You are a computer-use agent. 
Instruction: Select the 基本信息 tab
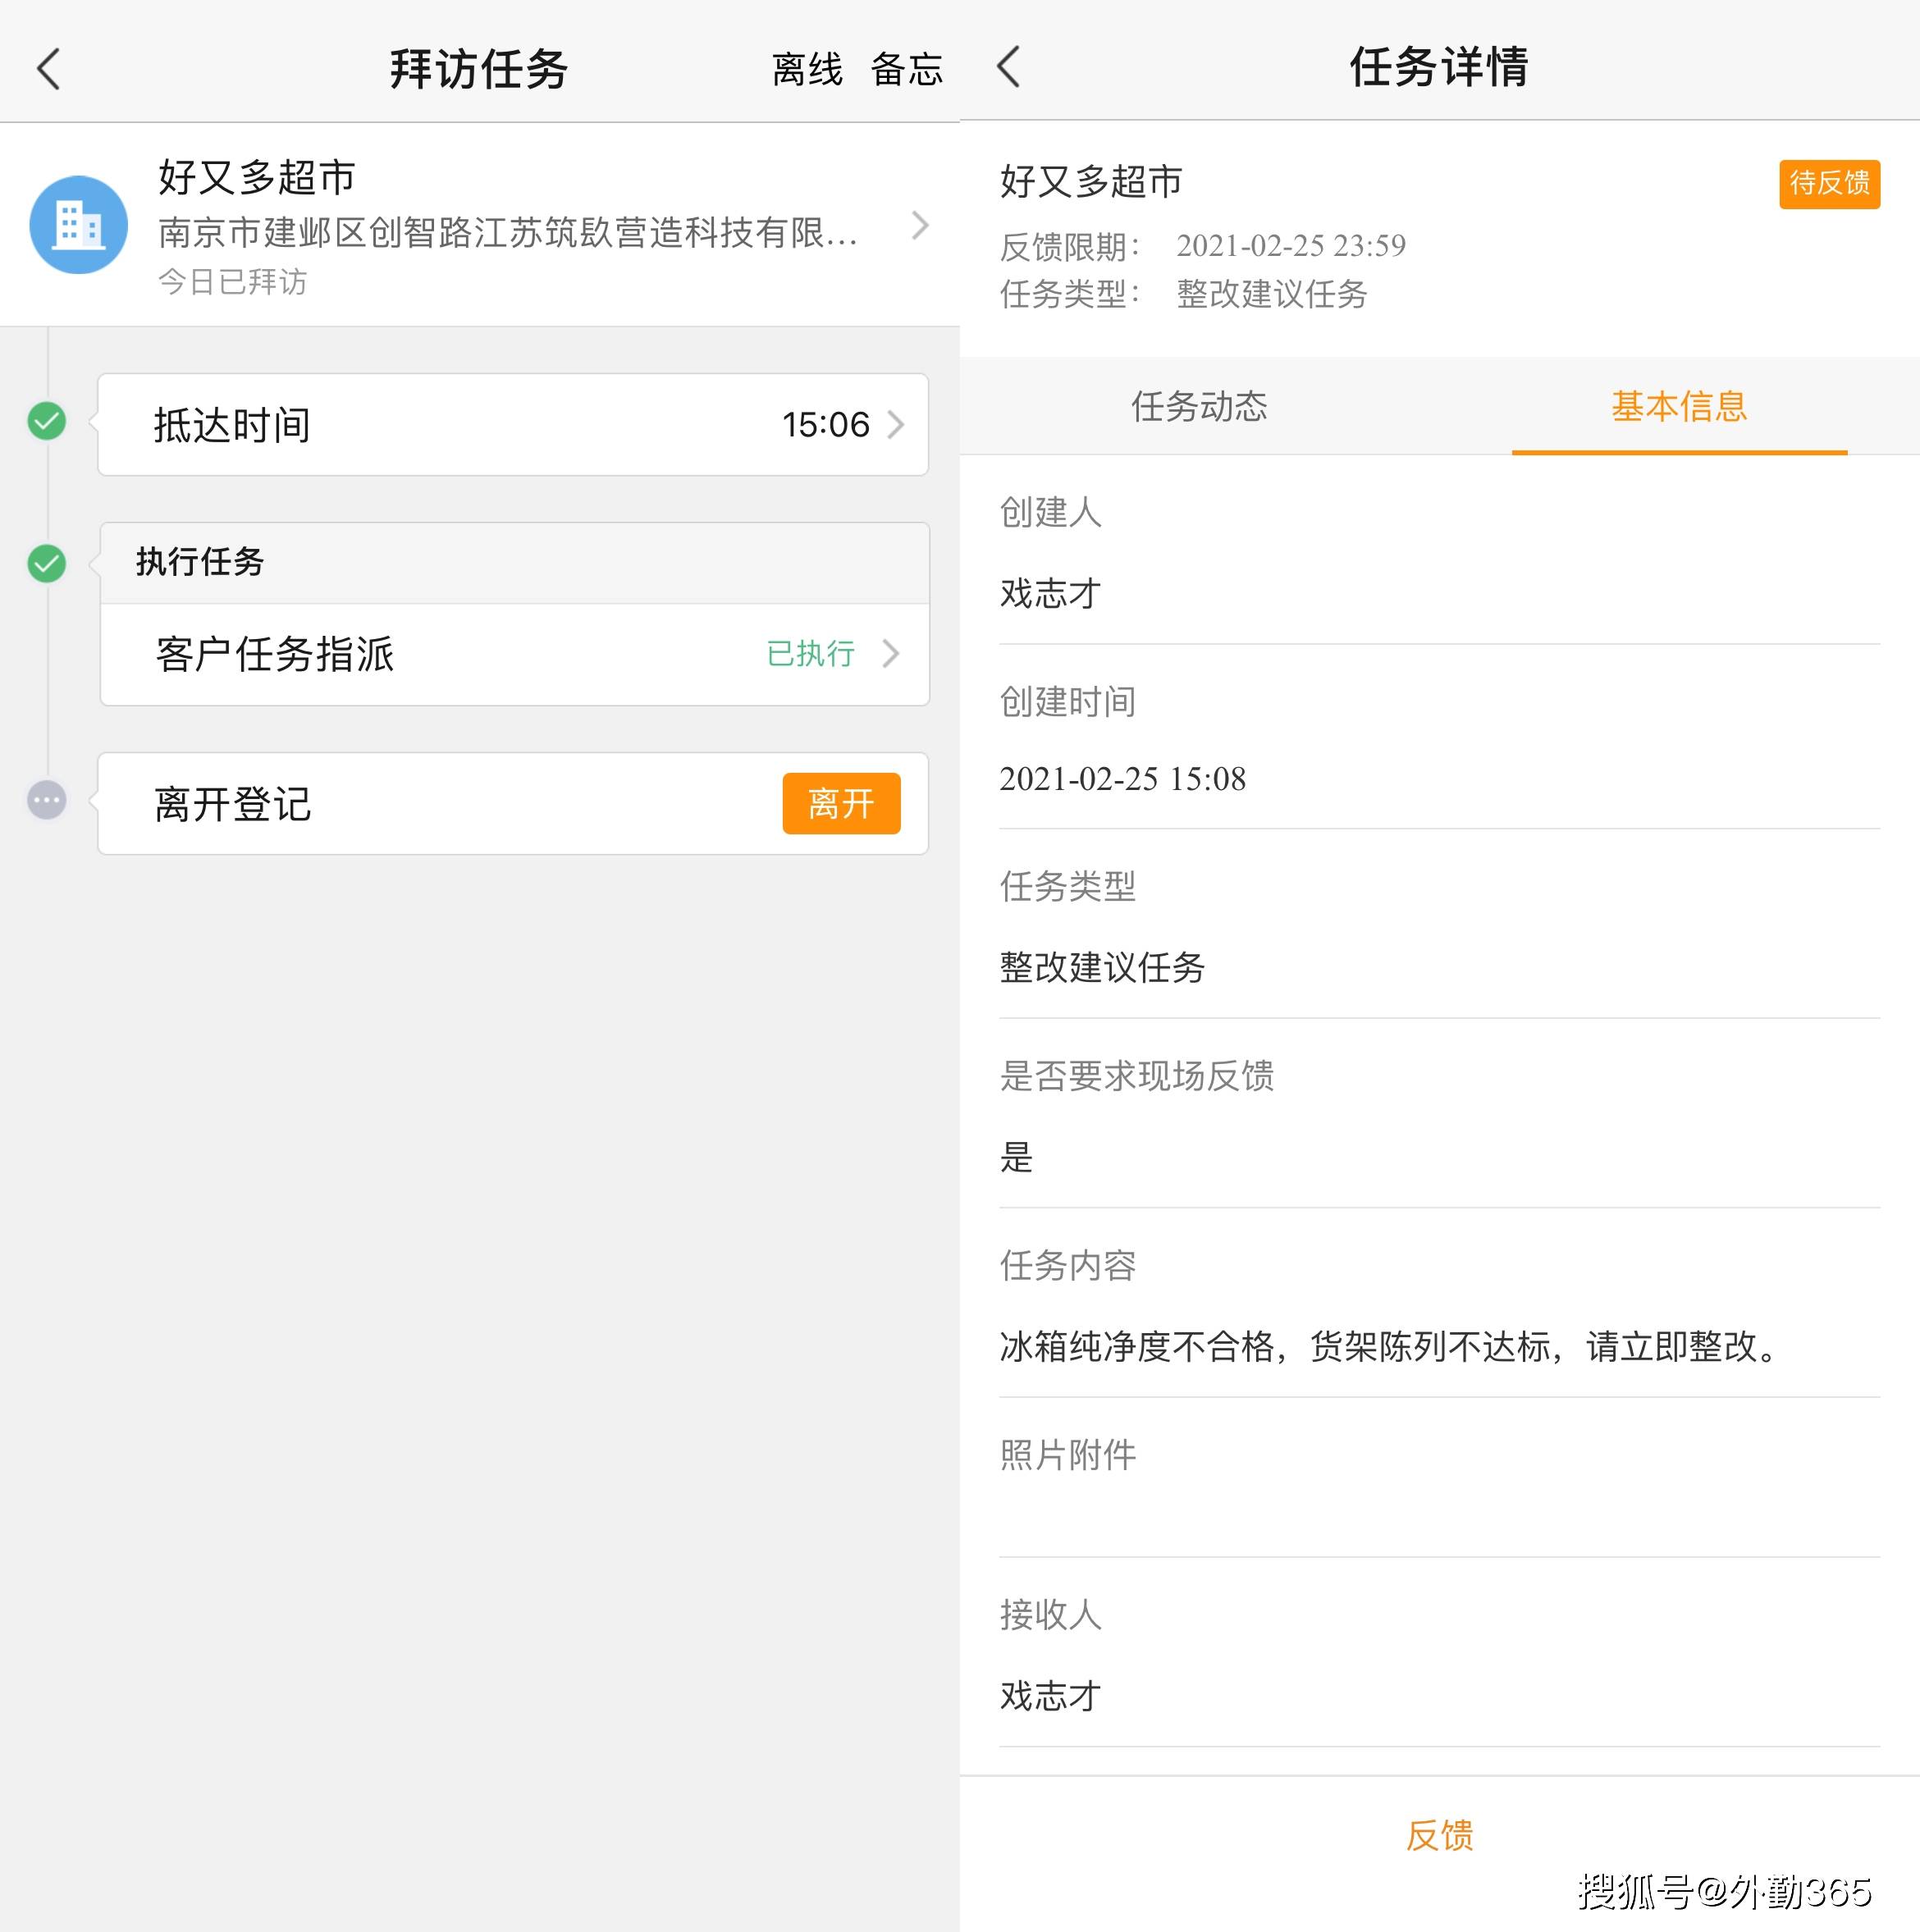point(1679,406)
